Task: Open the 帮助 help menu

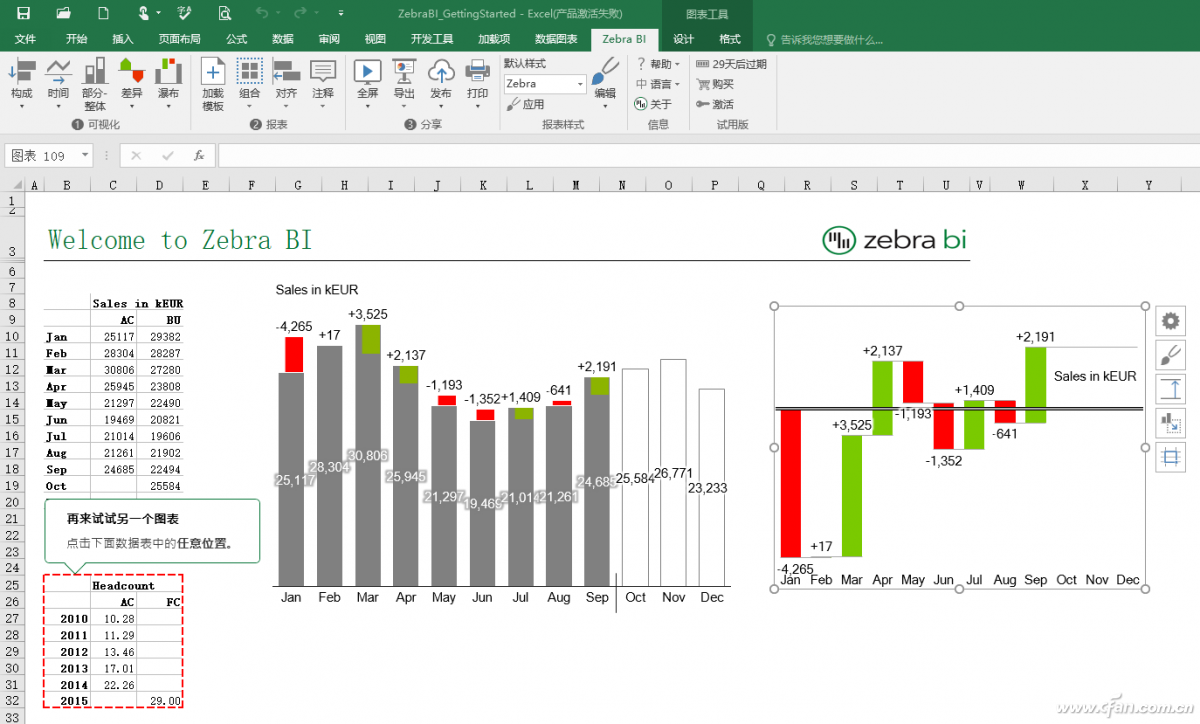Action: (658, 64)
